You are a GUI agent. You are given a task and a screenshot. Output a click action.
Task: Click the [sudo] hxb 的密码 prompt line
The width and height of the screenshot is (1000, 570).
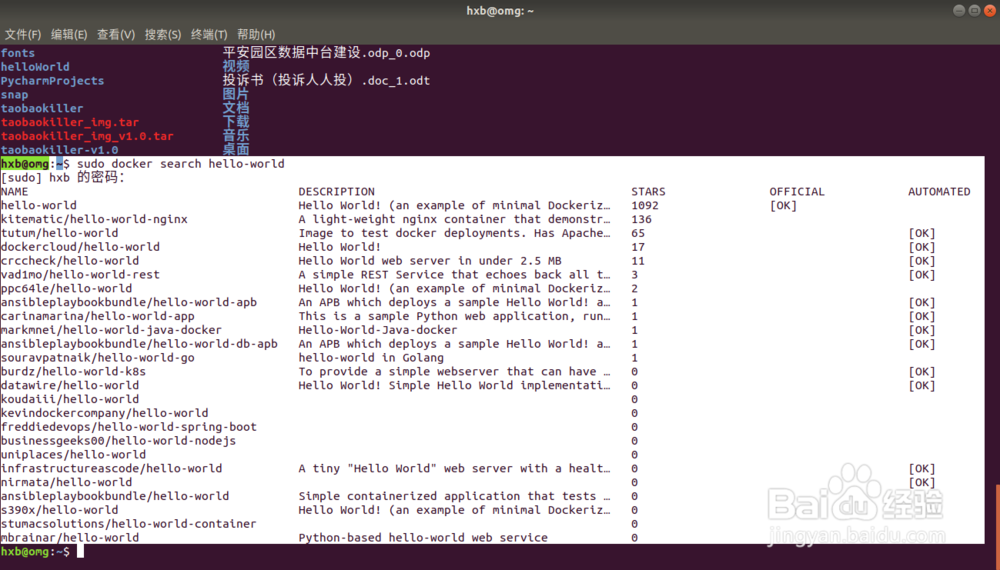coord(62,177)
